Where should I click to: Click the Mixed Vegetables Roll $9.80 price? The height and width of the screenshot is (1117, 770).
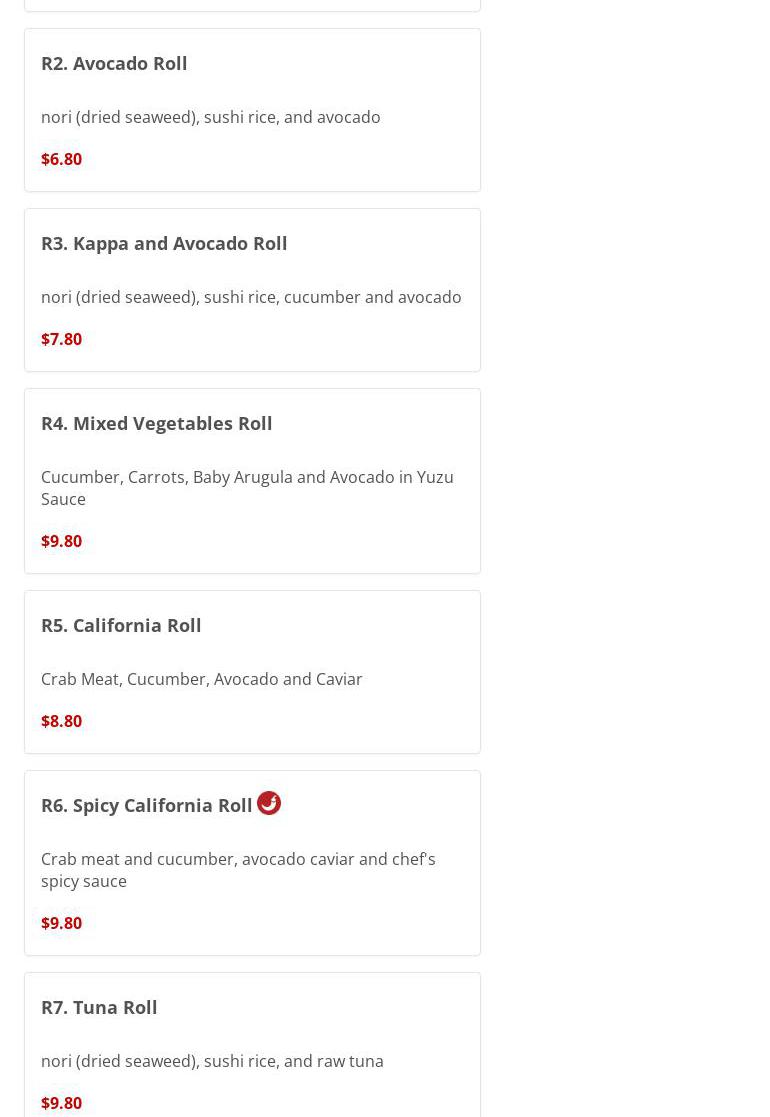61,541
